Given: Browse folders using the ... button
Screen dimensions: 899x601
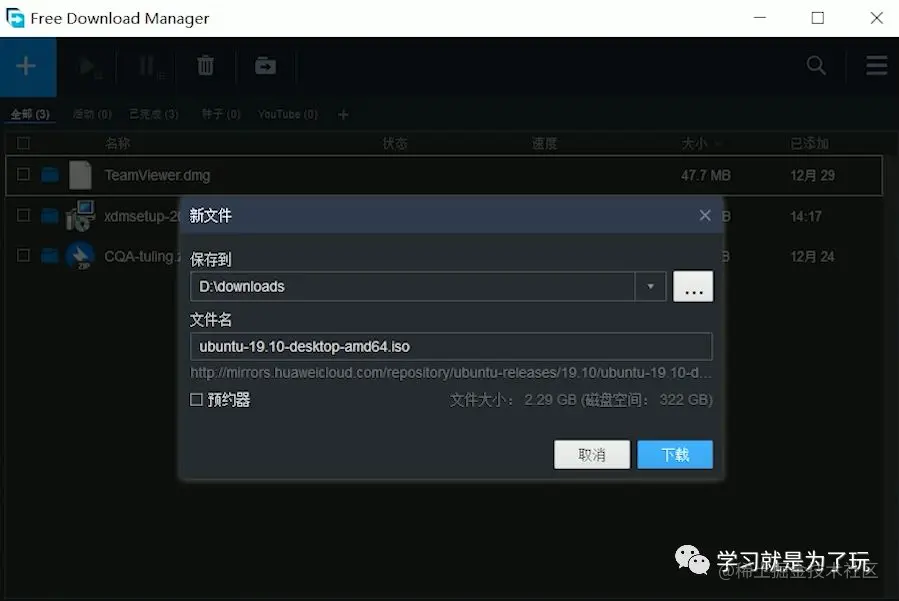Looking at the screenshot, I should [x=693, y=286].
